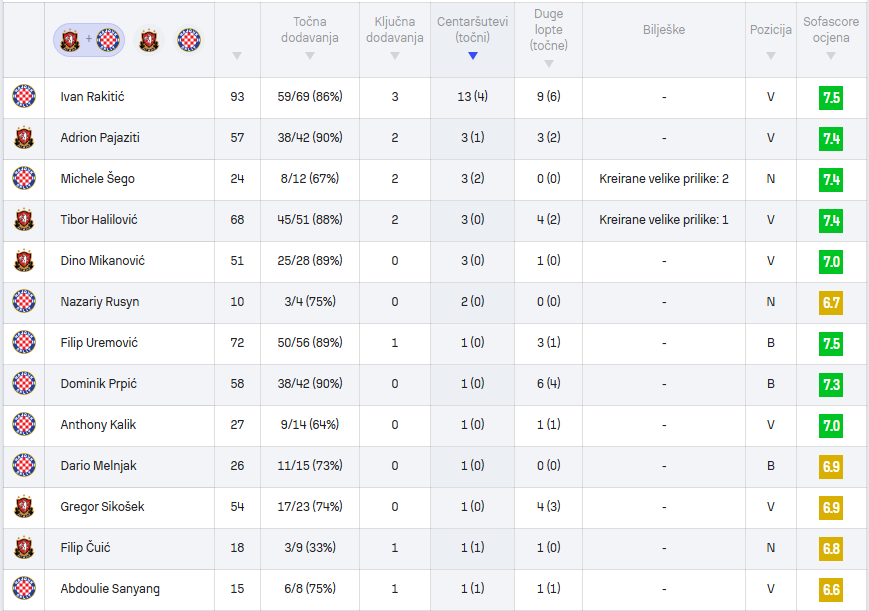
Task: Sort by Točna dodavanja arrow
Action: pyautogui.click(x=310, y=56)
